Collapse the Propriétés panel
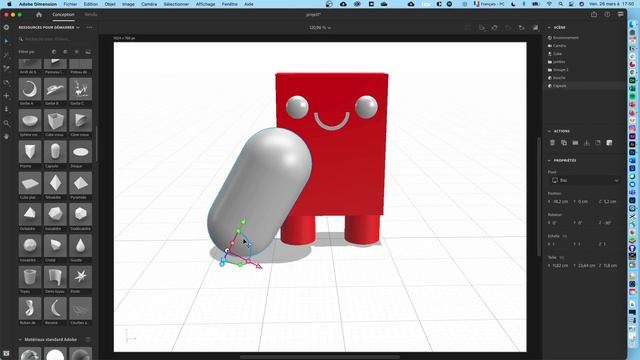The width and height of the screenshot is (640, 360). (x=549, y=160)
